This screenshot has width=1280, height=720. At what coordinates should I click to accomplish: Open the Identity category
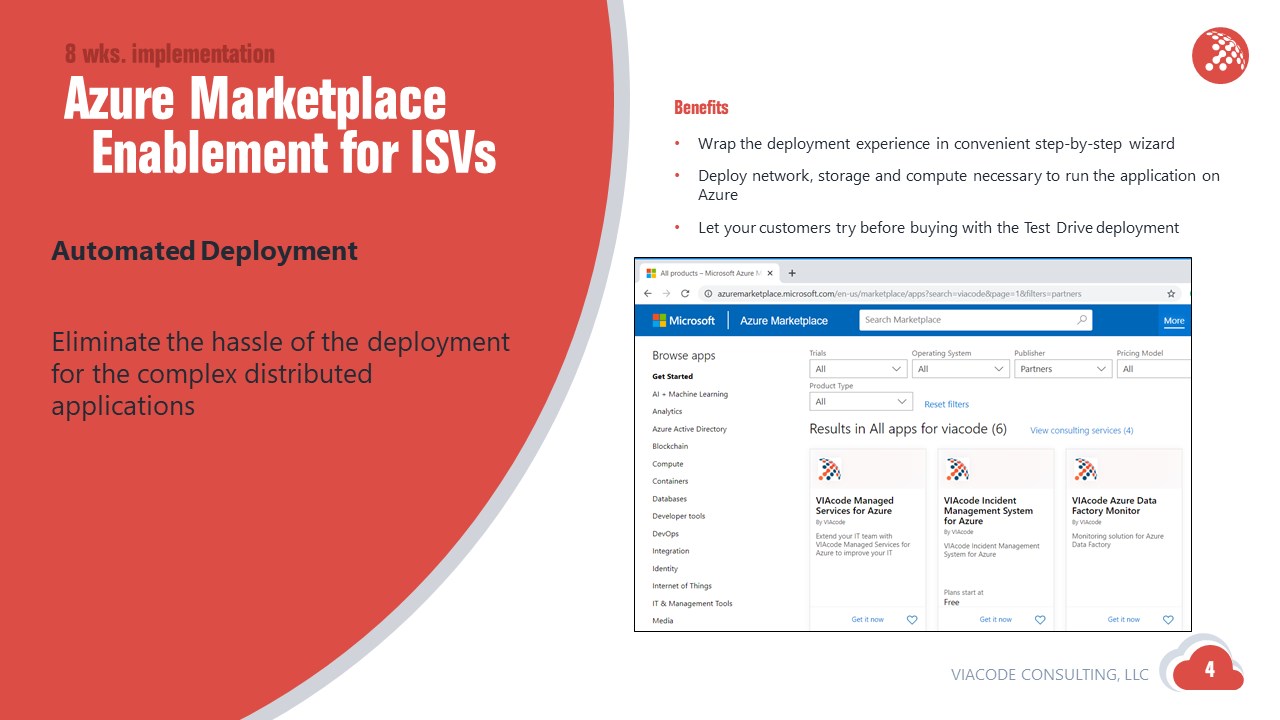(x=665, y=569)
